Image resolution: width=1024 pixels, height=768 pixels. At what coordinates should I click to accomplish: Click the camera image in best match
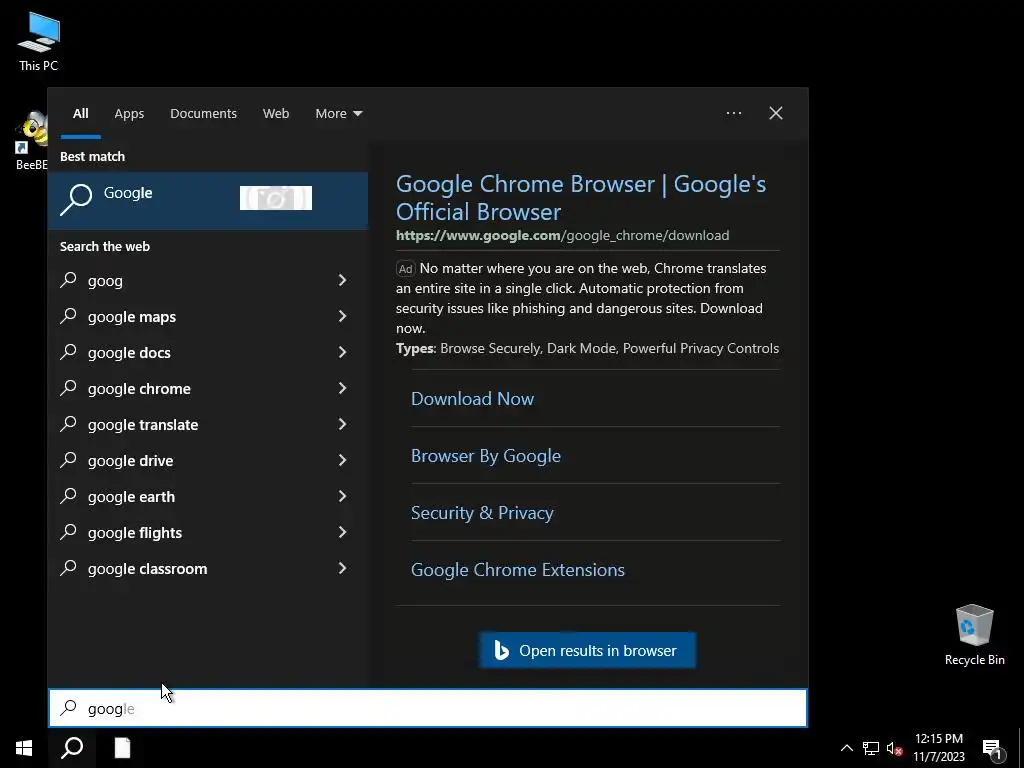point(276,198)
